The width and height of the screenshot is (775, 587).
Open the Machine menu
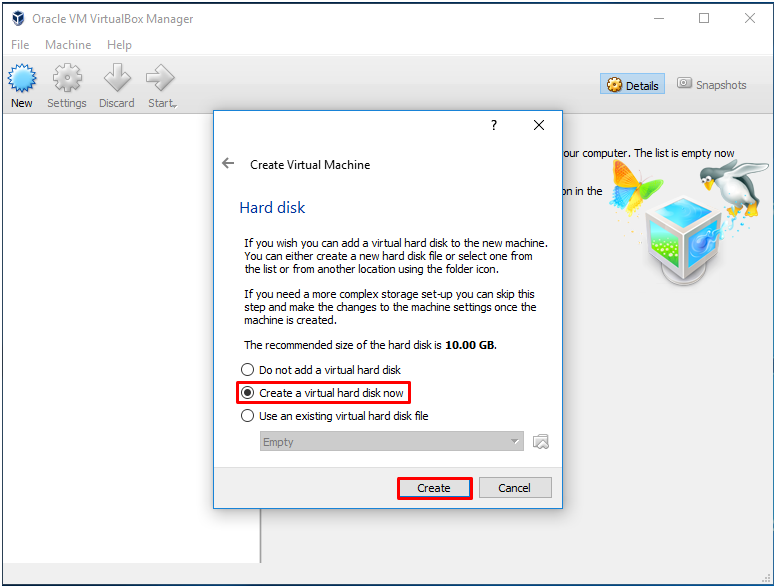tap(68, 45)
